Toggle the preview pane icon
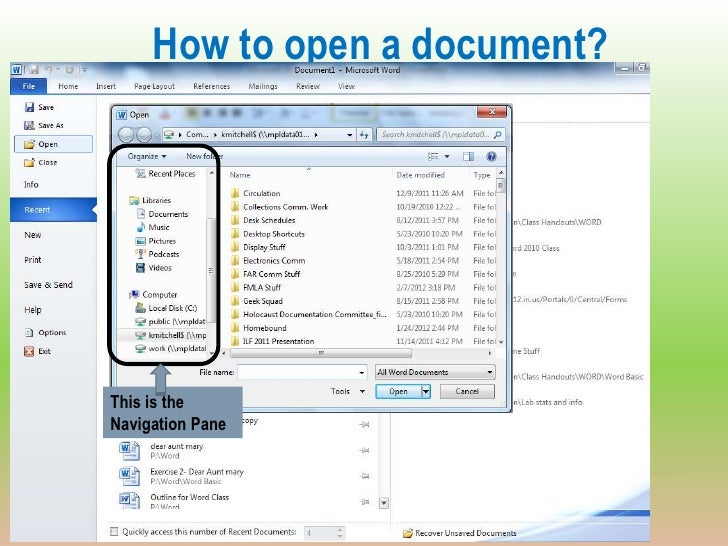This screenshot has height=546, width=728. (x=468, y=156)
